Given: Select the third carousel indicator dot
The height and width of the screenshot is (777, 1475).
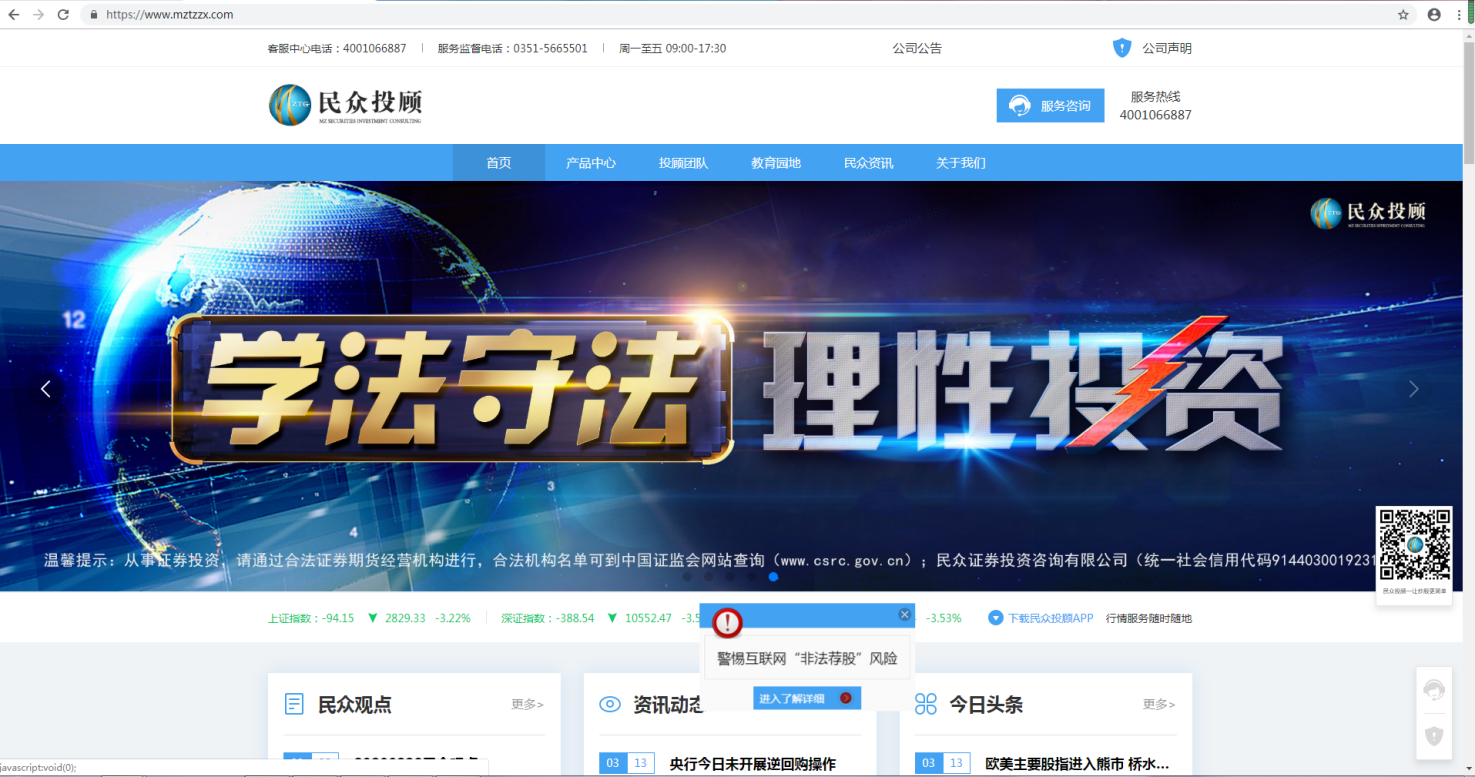Looking at the screenshot, I should pos(730,577).
